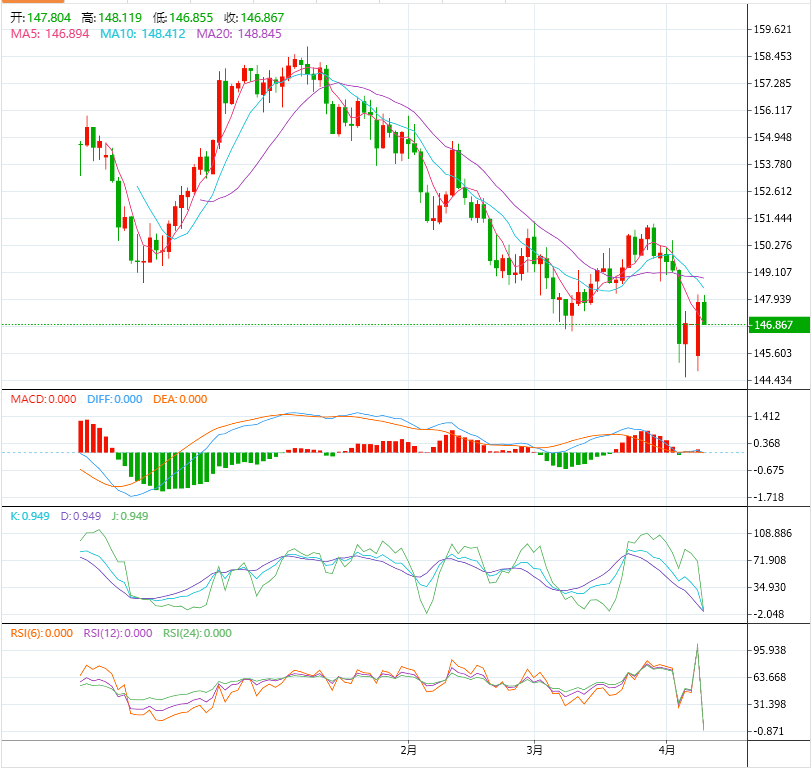811x770 pixels.
Task: Click the 153.780 price axis label
Action: coord(772,164)
